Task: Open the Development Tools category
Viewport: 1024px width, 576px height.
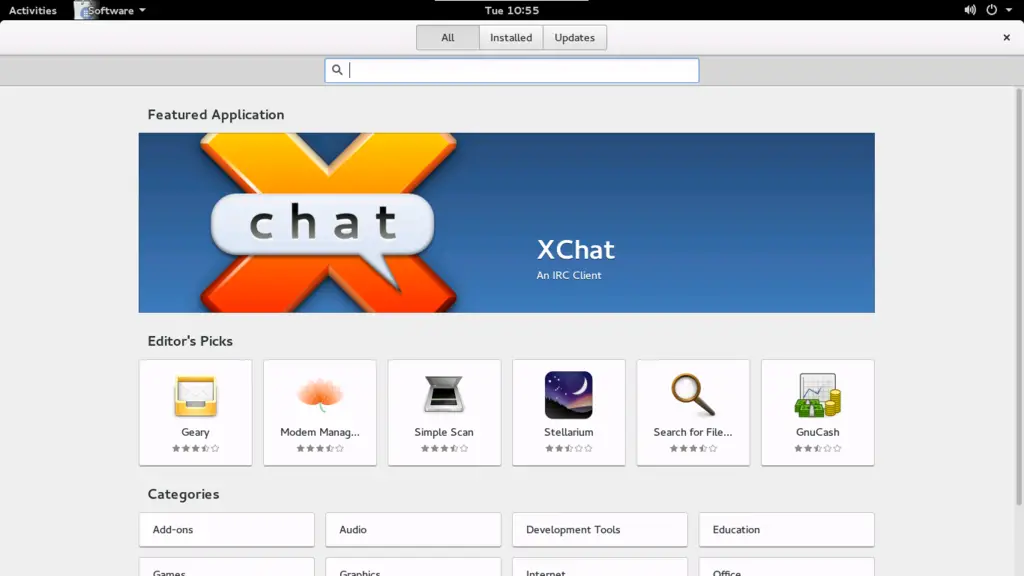Action: pyautogui.click(x=600, y=530)
